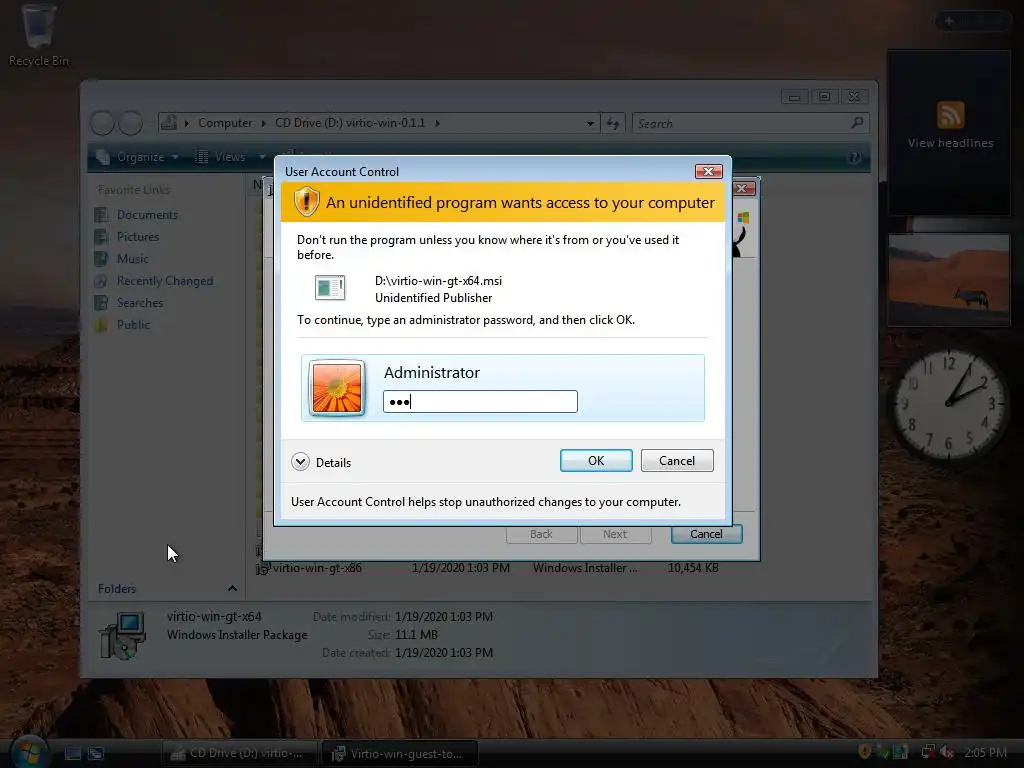Select the Administrator account picture

coord(337,388)
